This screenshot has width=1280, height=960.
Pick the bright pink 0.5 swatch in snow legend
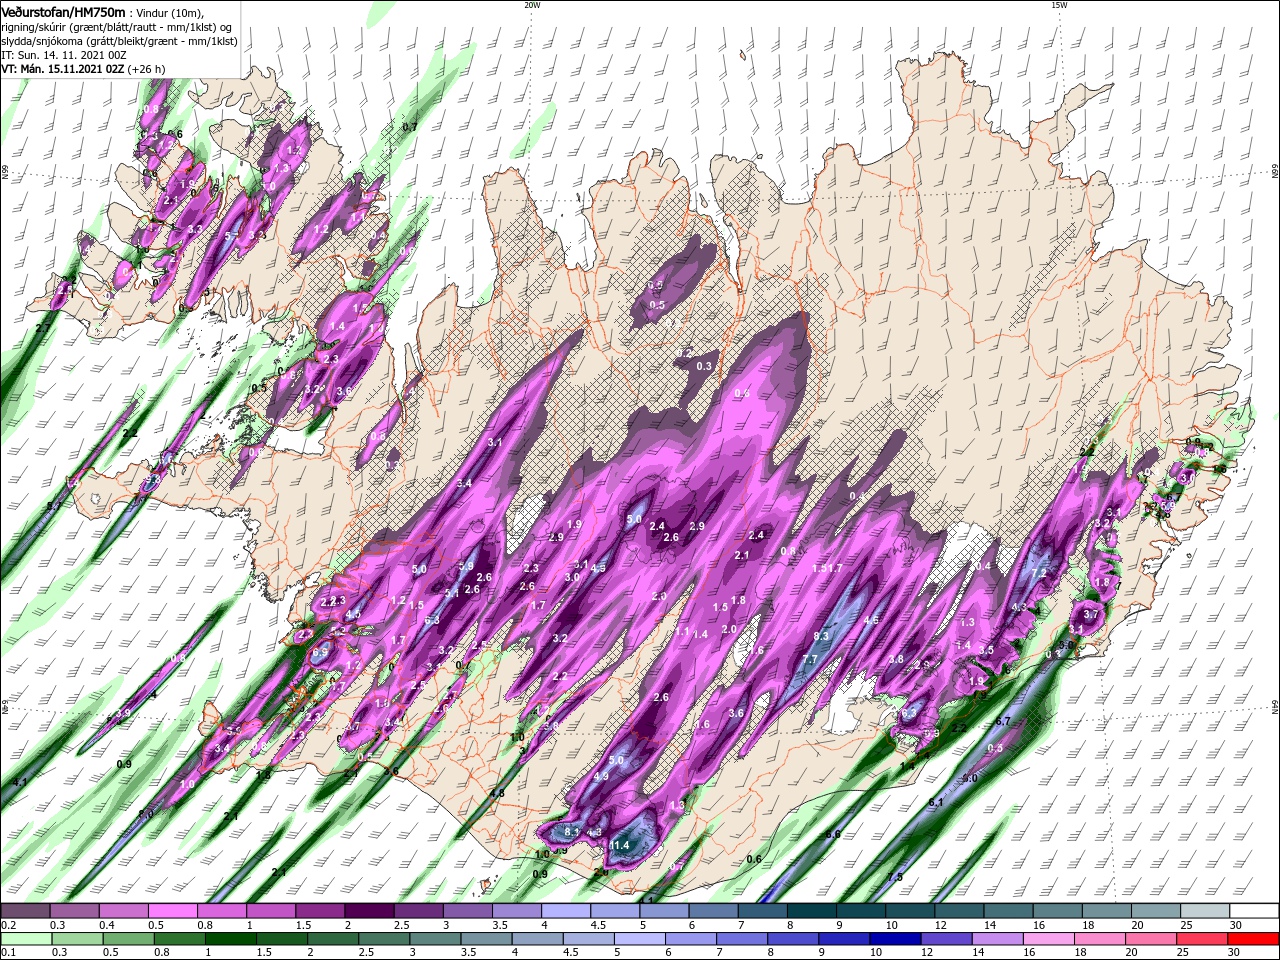[x=172, y=911]
